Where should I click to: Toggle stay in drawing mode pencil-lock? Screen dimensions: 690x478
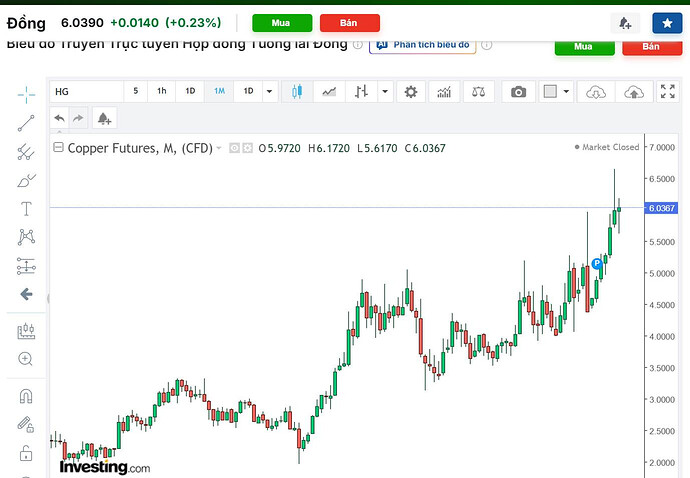pyautogui.click(x=26, y=425)
